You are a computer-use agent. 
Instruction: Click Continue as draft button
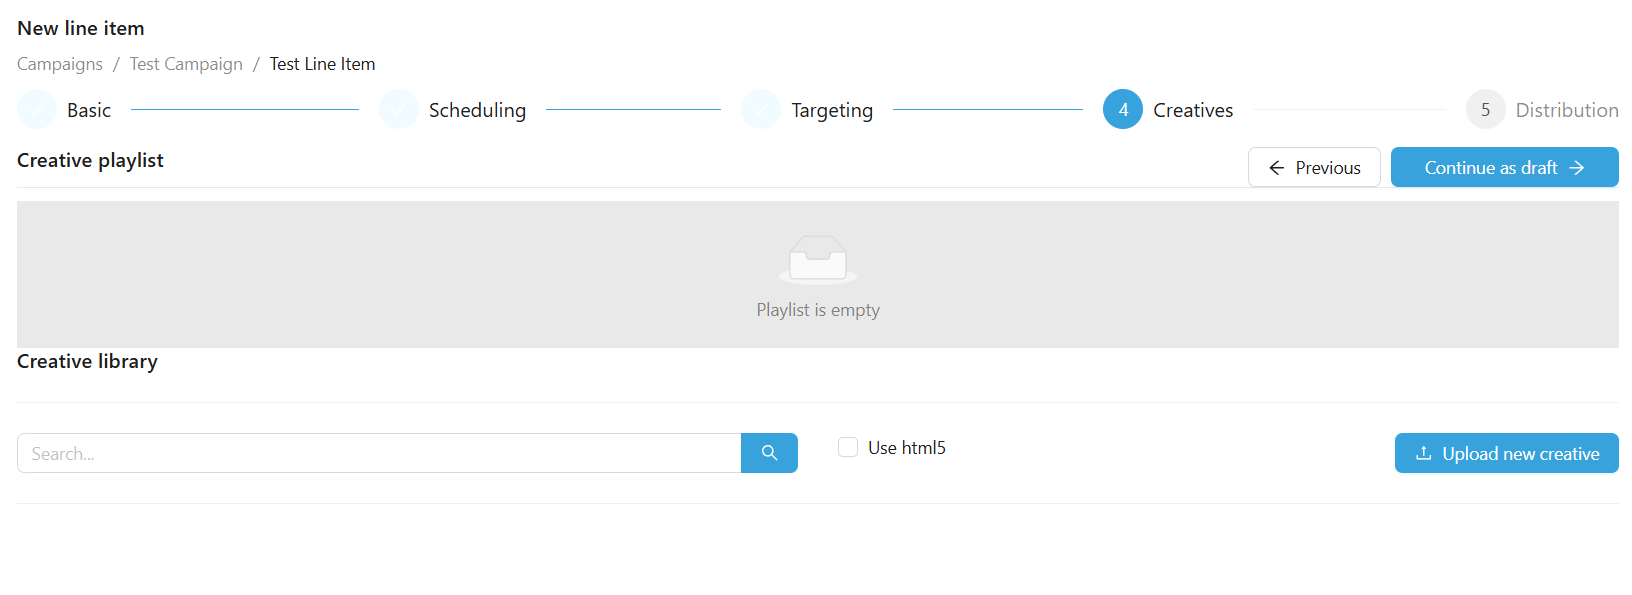pos(1504,167)
